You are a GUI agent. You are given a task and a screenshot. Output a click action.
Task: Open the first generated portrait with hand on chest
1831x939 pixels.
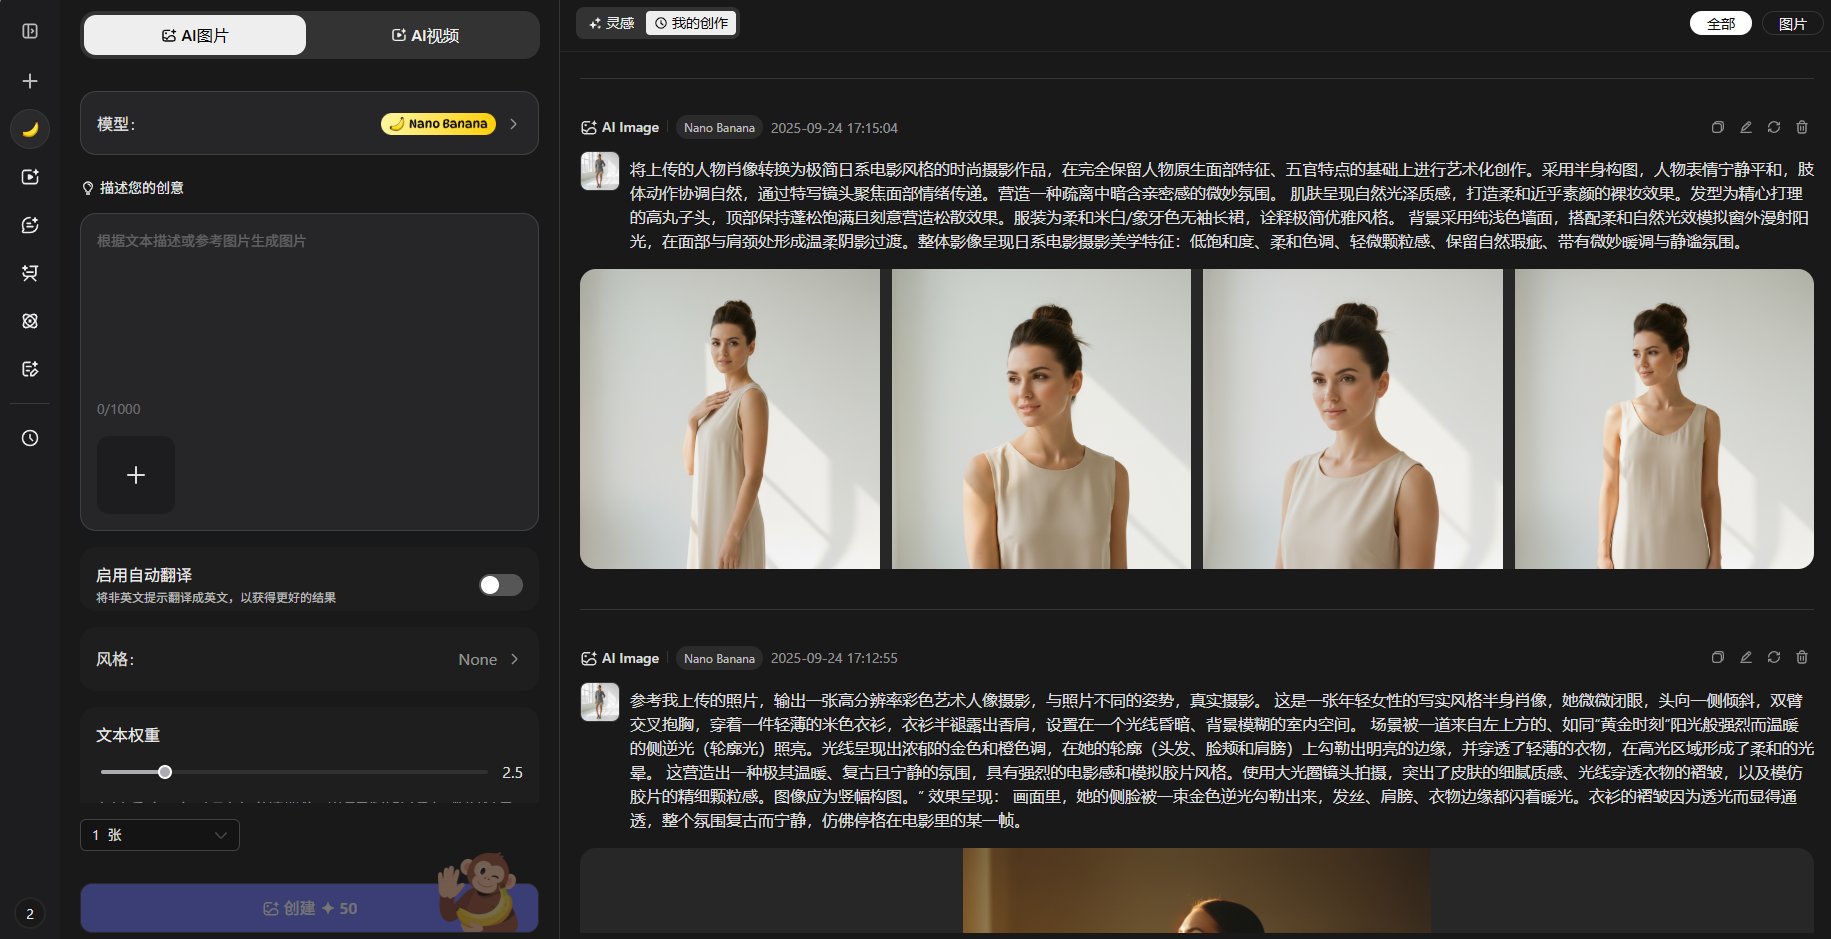(x=730, y=419)
